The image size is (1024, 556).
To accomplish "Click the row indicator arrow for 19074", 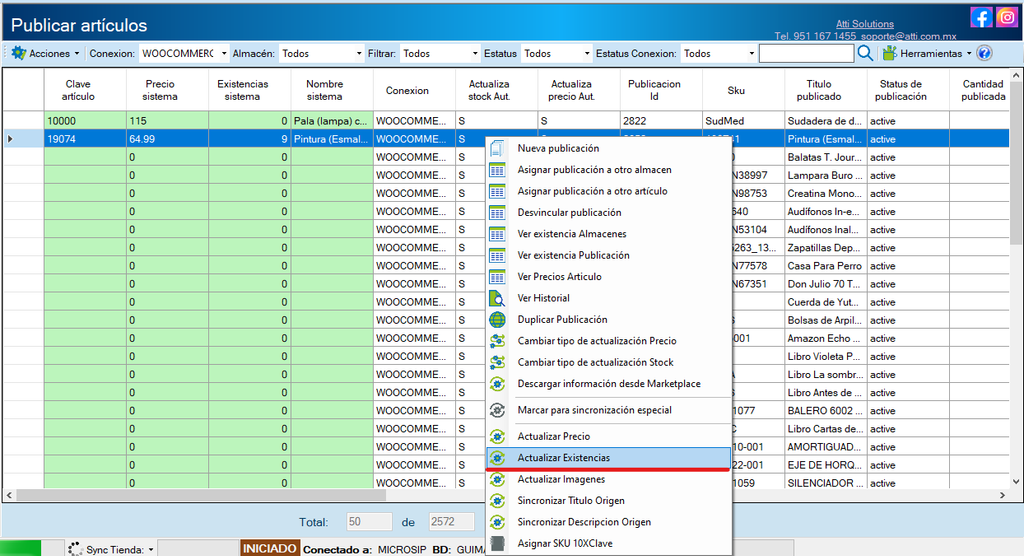I will pyautogui.click(x=10, y=139).
